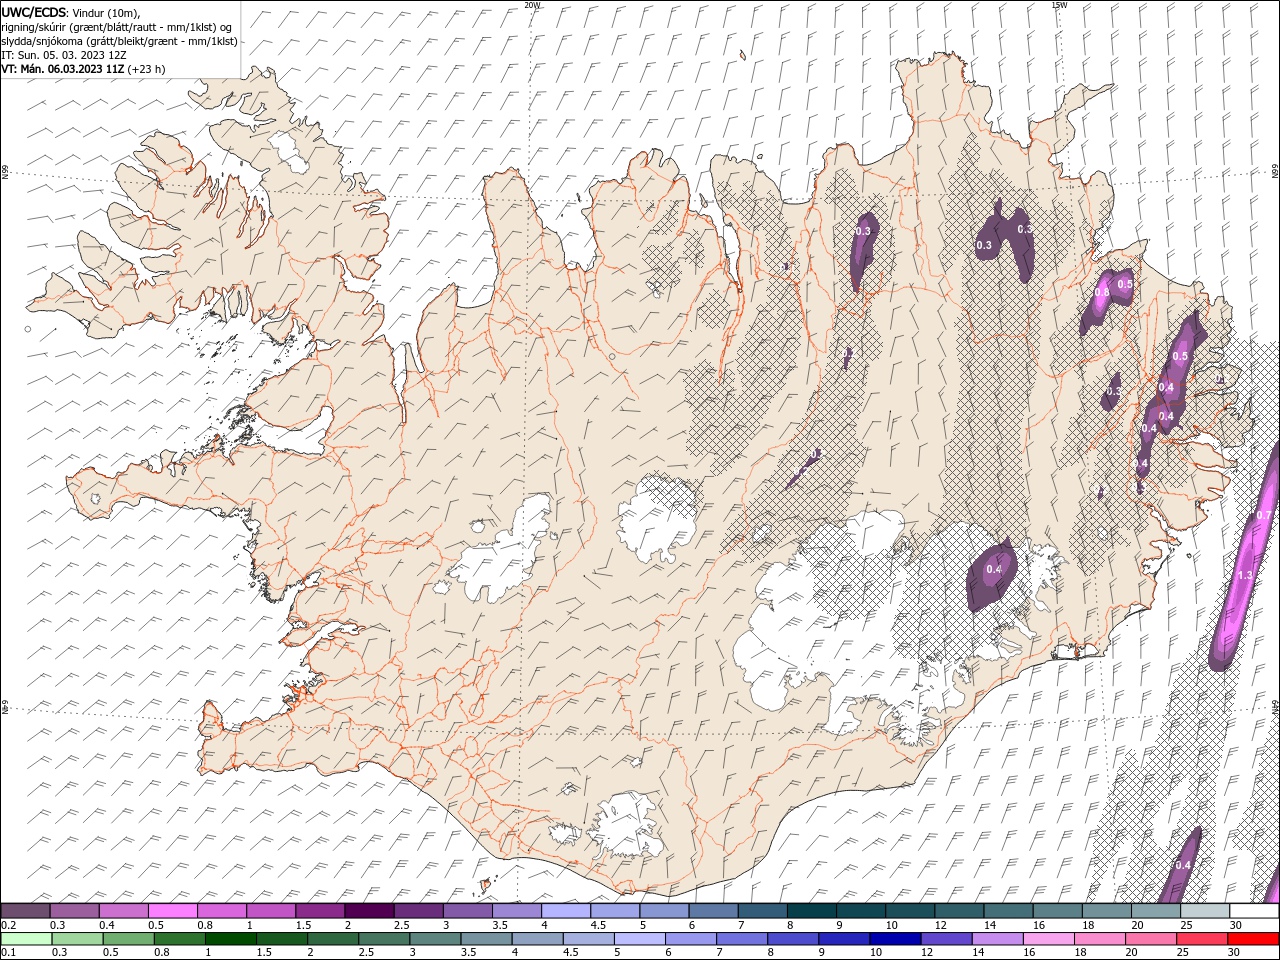Click the pink rain swatch between 18 and 20
The height and width of the screenshot is (960, 1280).
(1099, 939)
